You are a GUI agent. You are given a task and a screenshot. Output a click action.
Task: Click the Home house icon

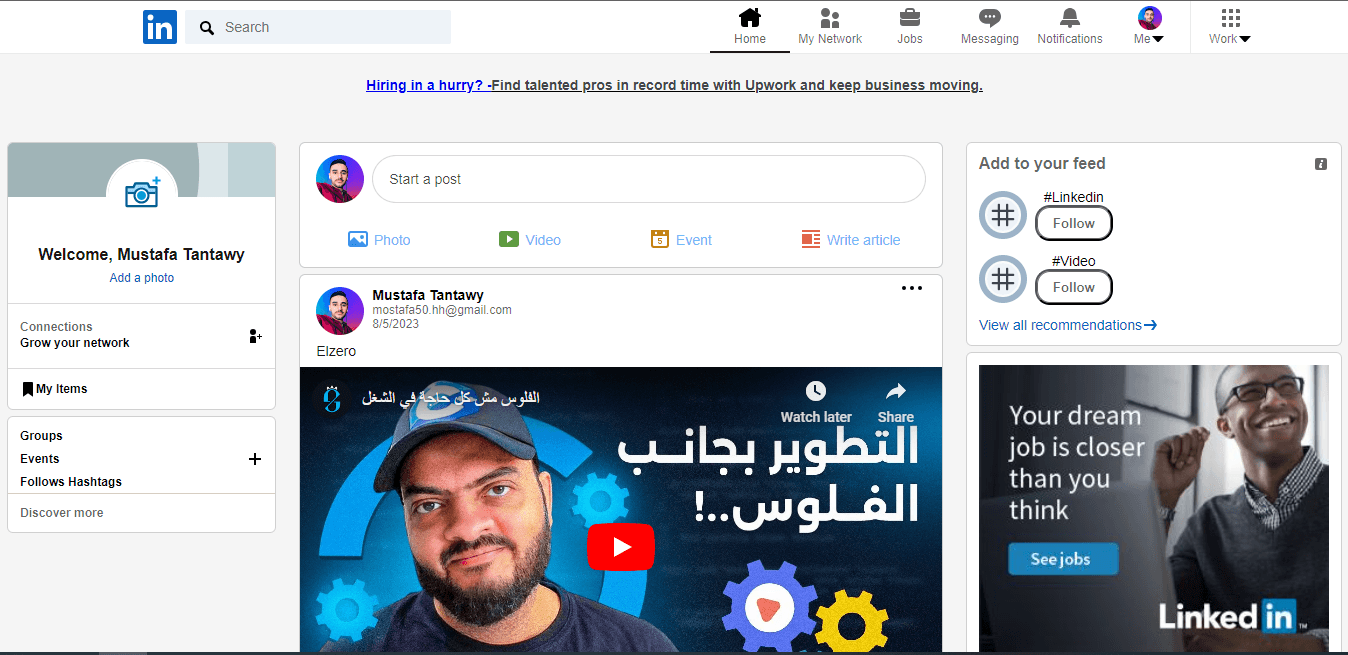tap(750, 18)
